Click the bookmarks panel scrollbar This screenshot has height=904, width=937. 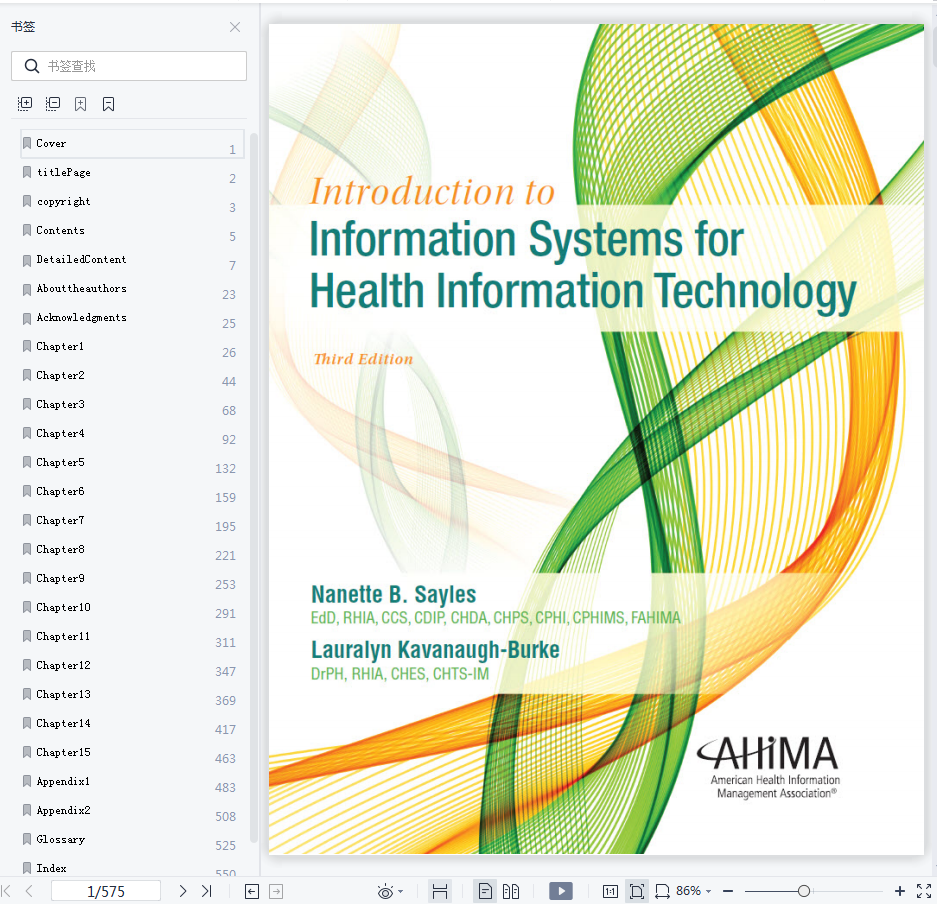pos(254,488)
